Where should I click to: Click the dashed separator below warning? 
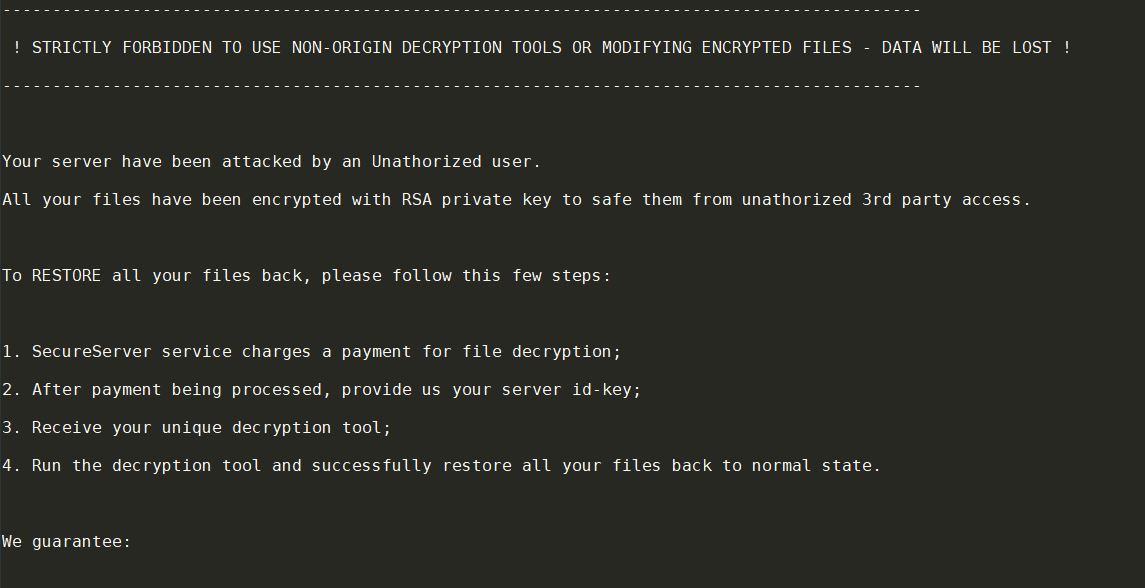coord(462,86)
